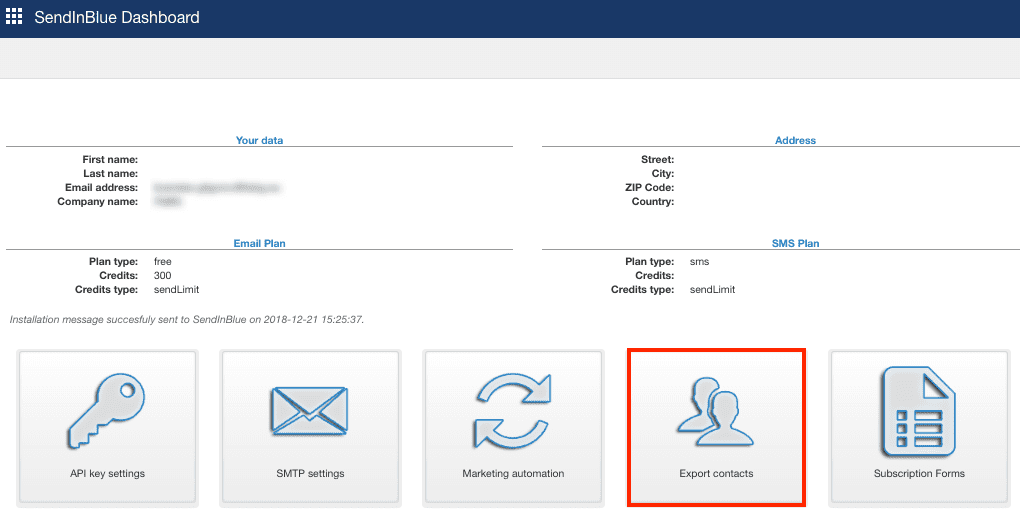Click Email Plan type value free
This screenshot has width=1020, height=515.
pos(163,261)
